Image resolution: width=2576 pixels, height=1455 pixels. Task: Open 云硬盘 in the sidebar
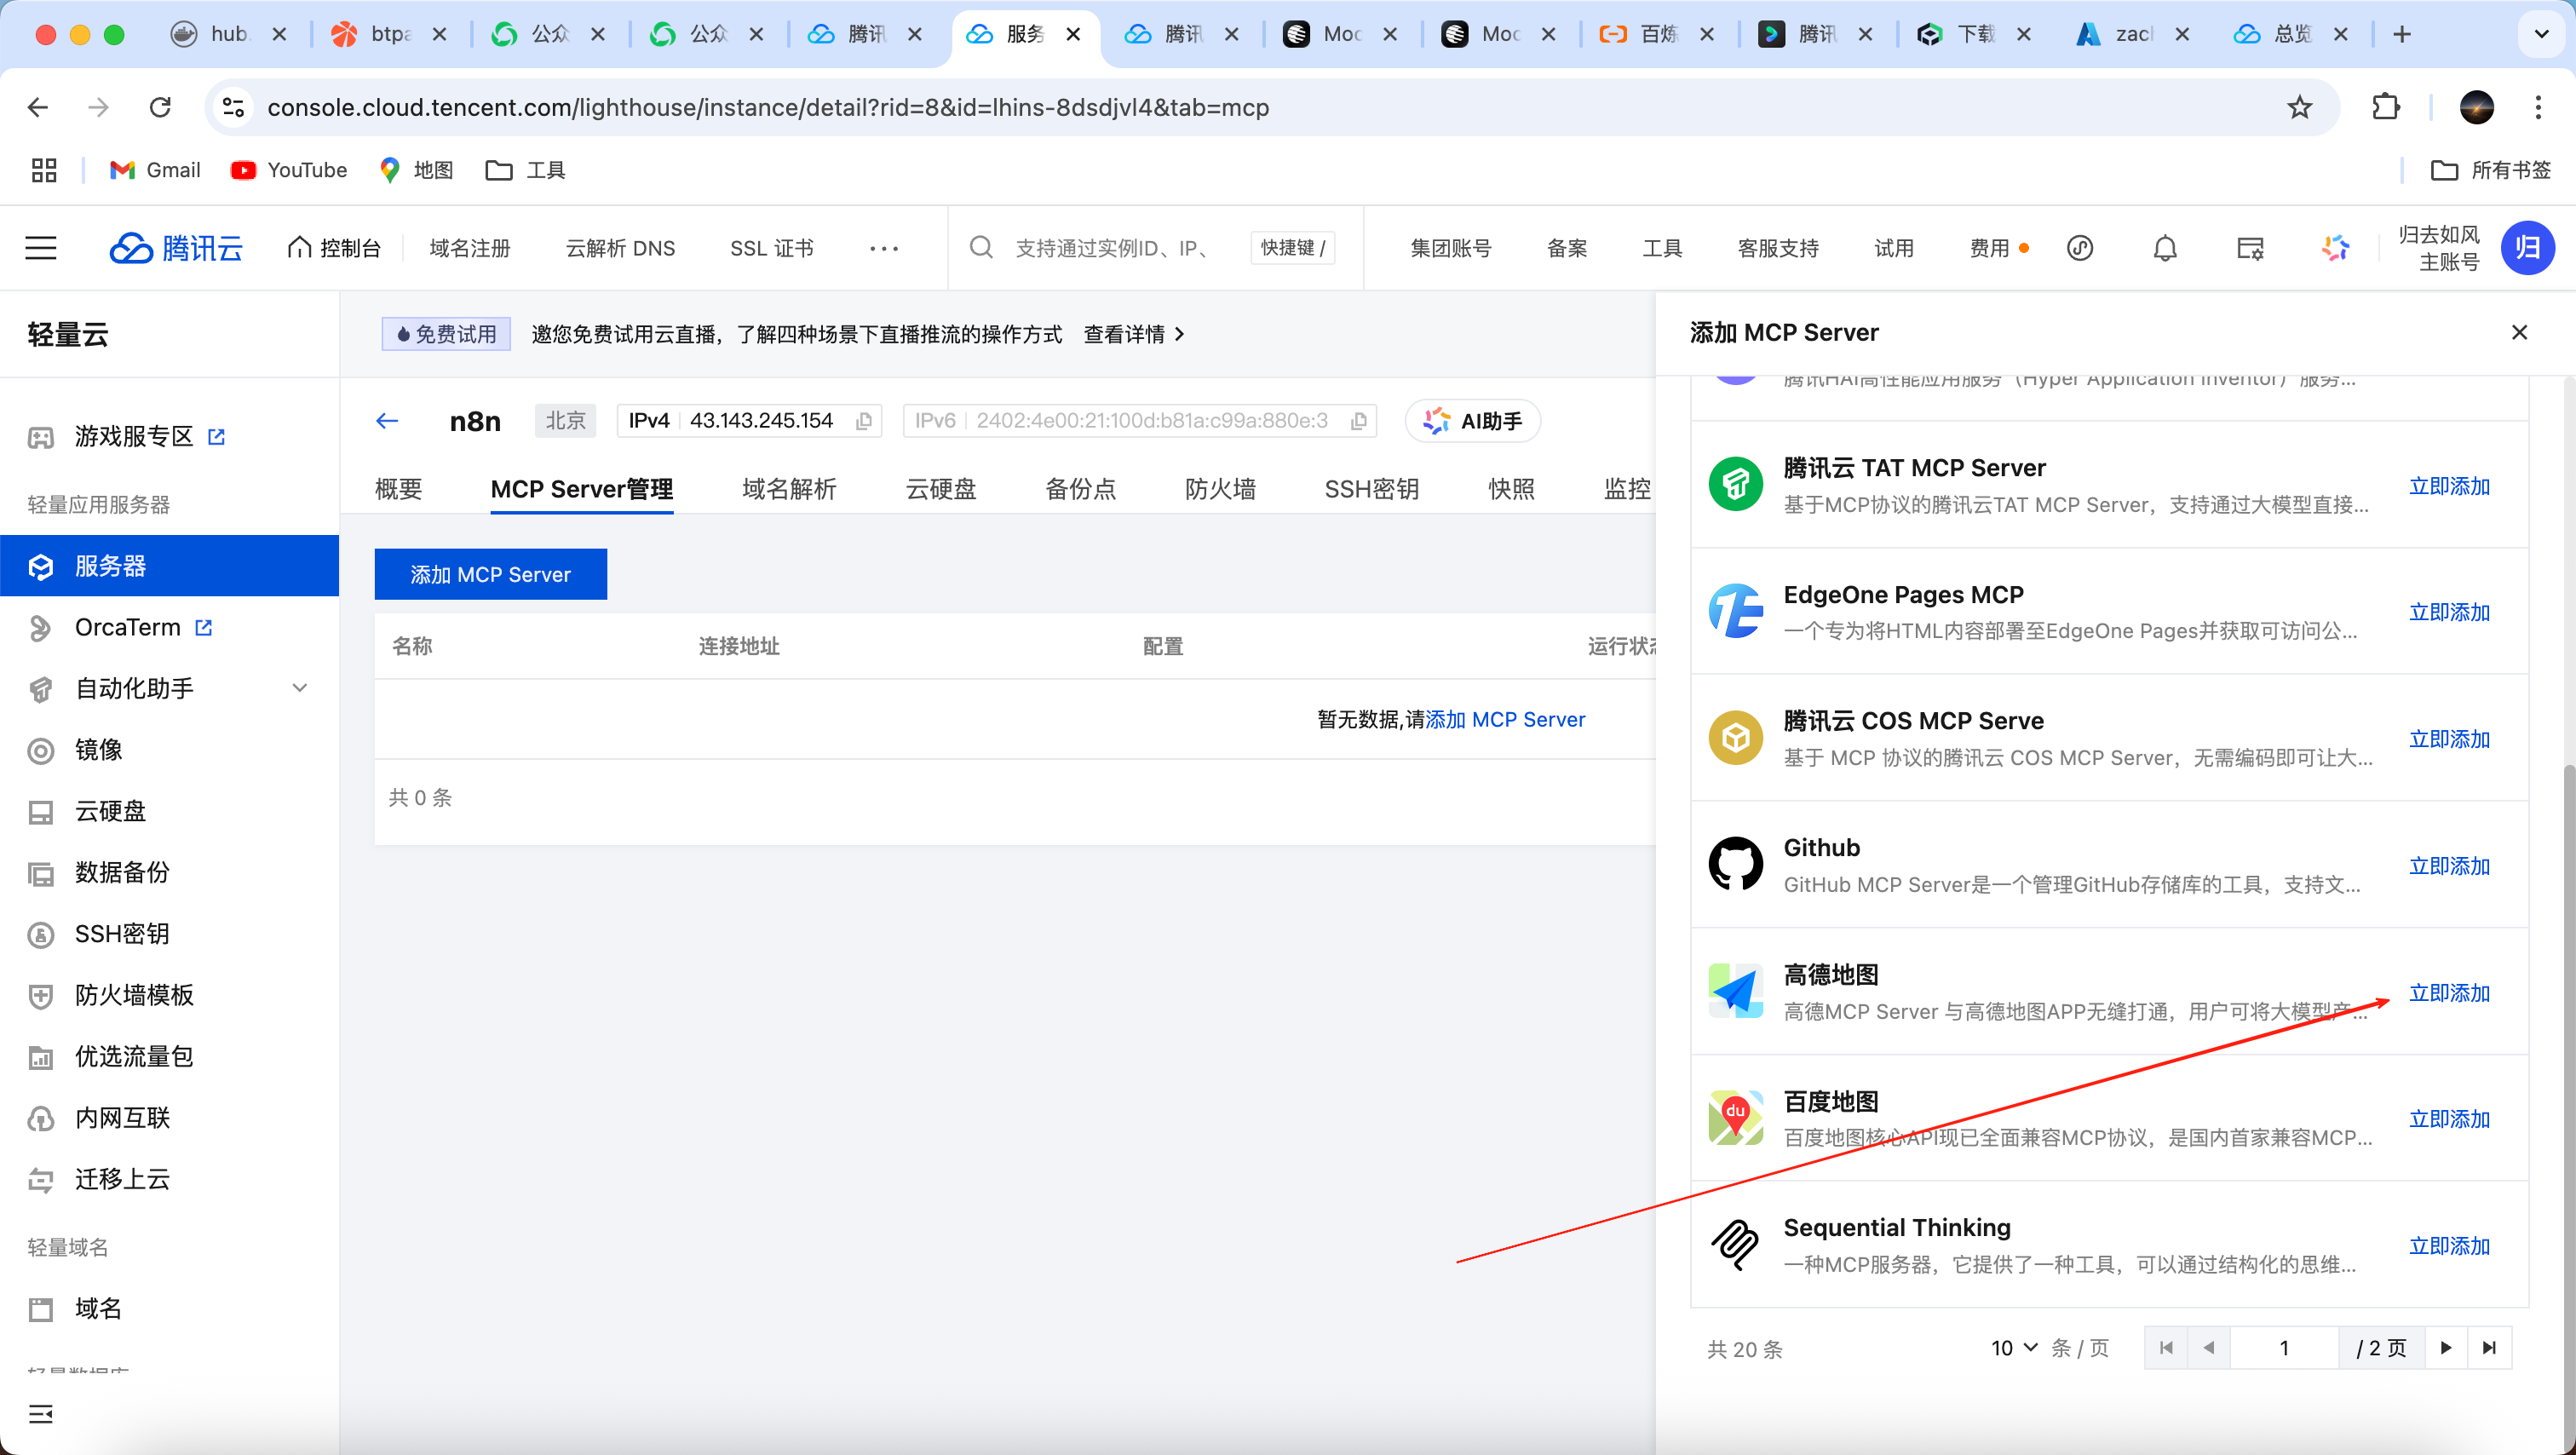pos(110,811)
